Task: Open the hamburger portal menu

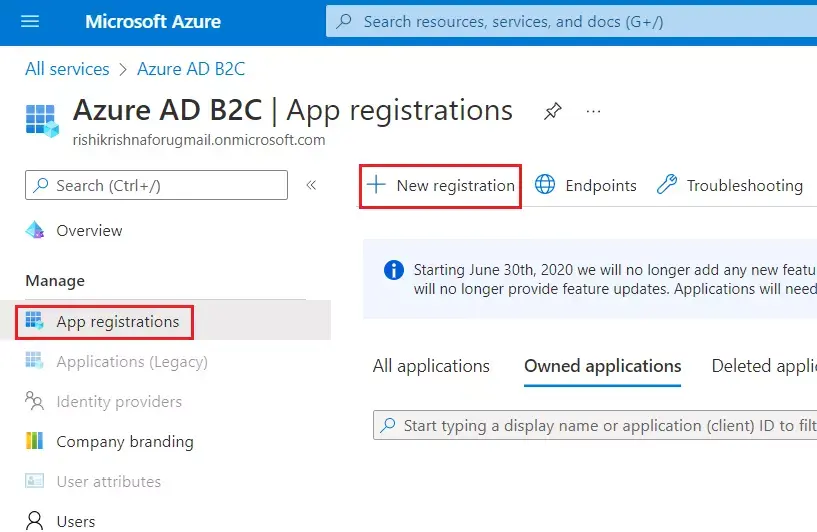Action: tap(30, 21)
